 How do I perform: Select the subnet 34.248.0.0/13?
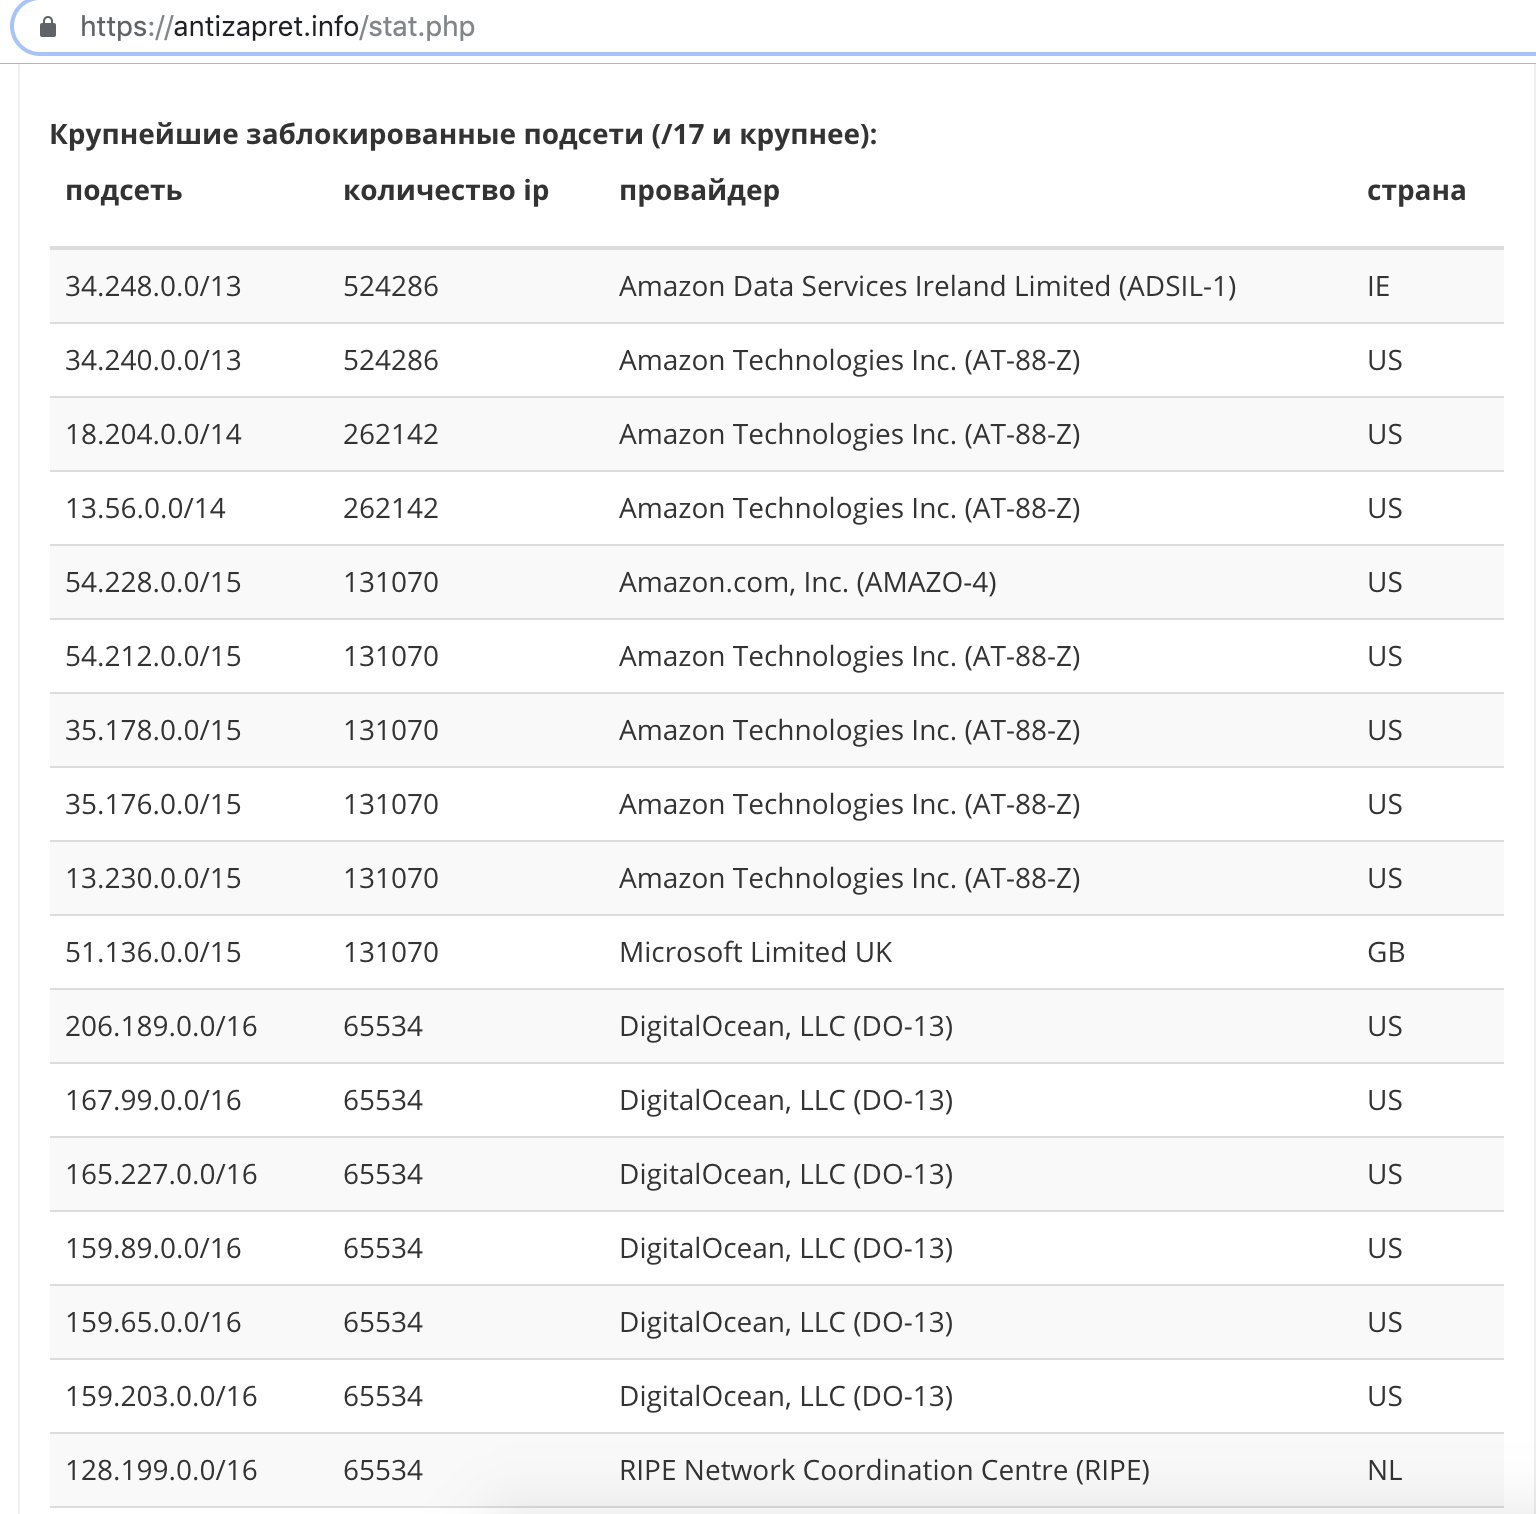(154, 287)
